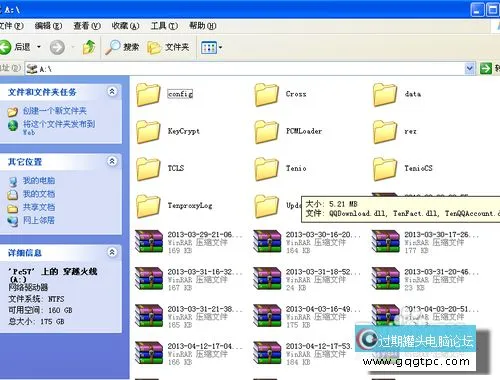The image size is (500, 380).
Task: Click the Back (后退) arrow button
Action: point(6,47)
